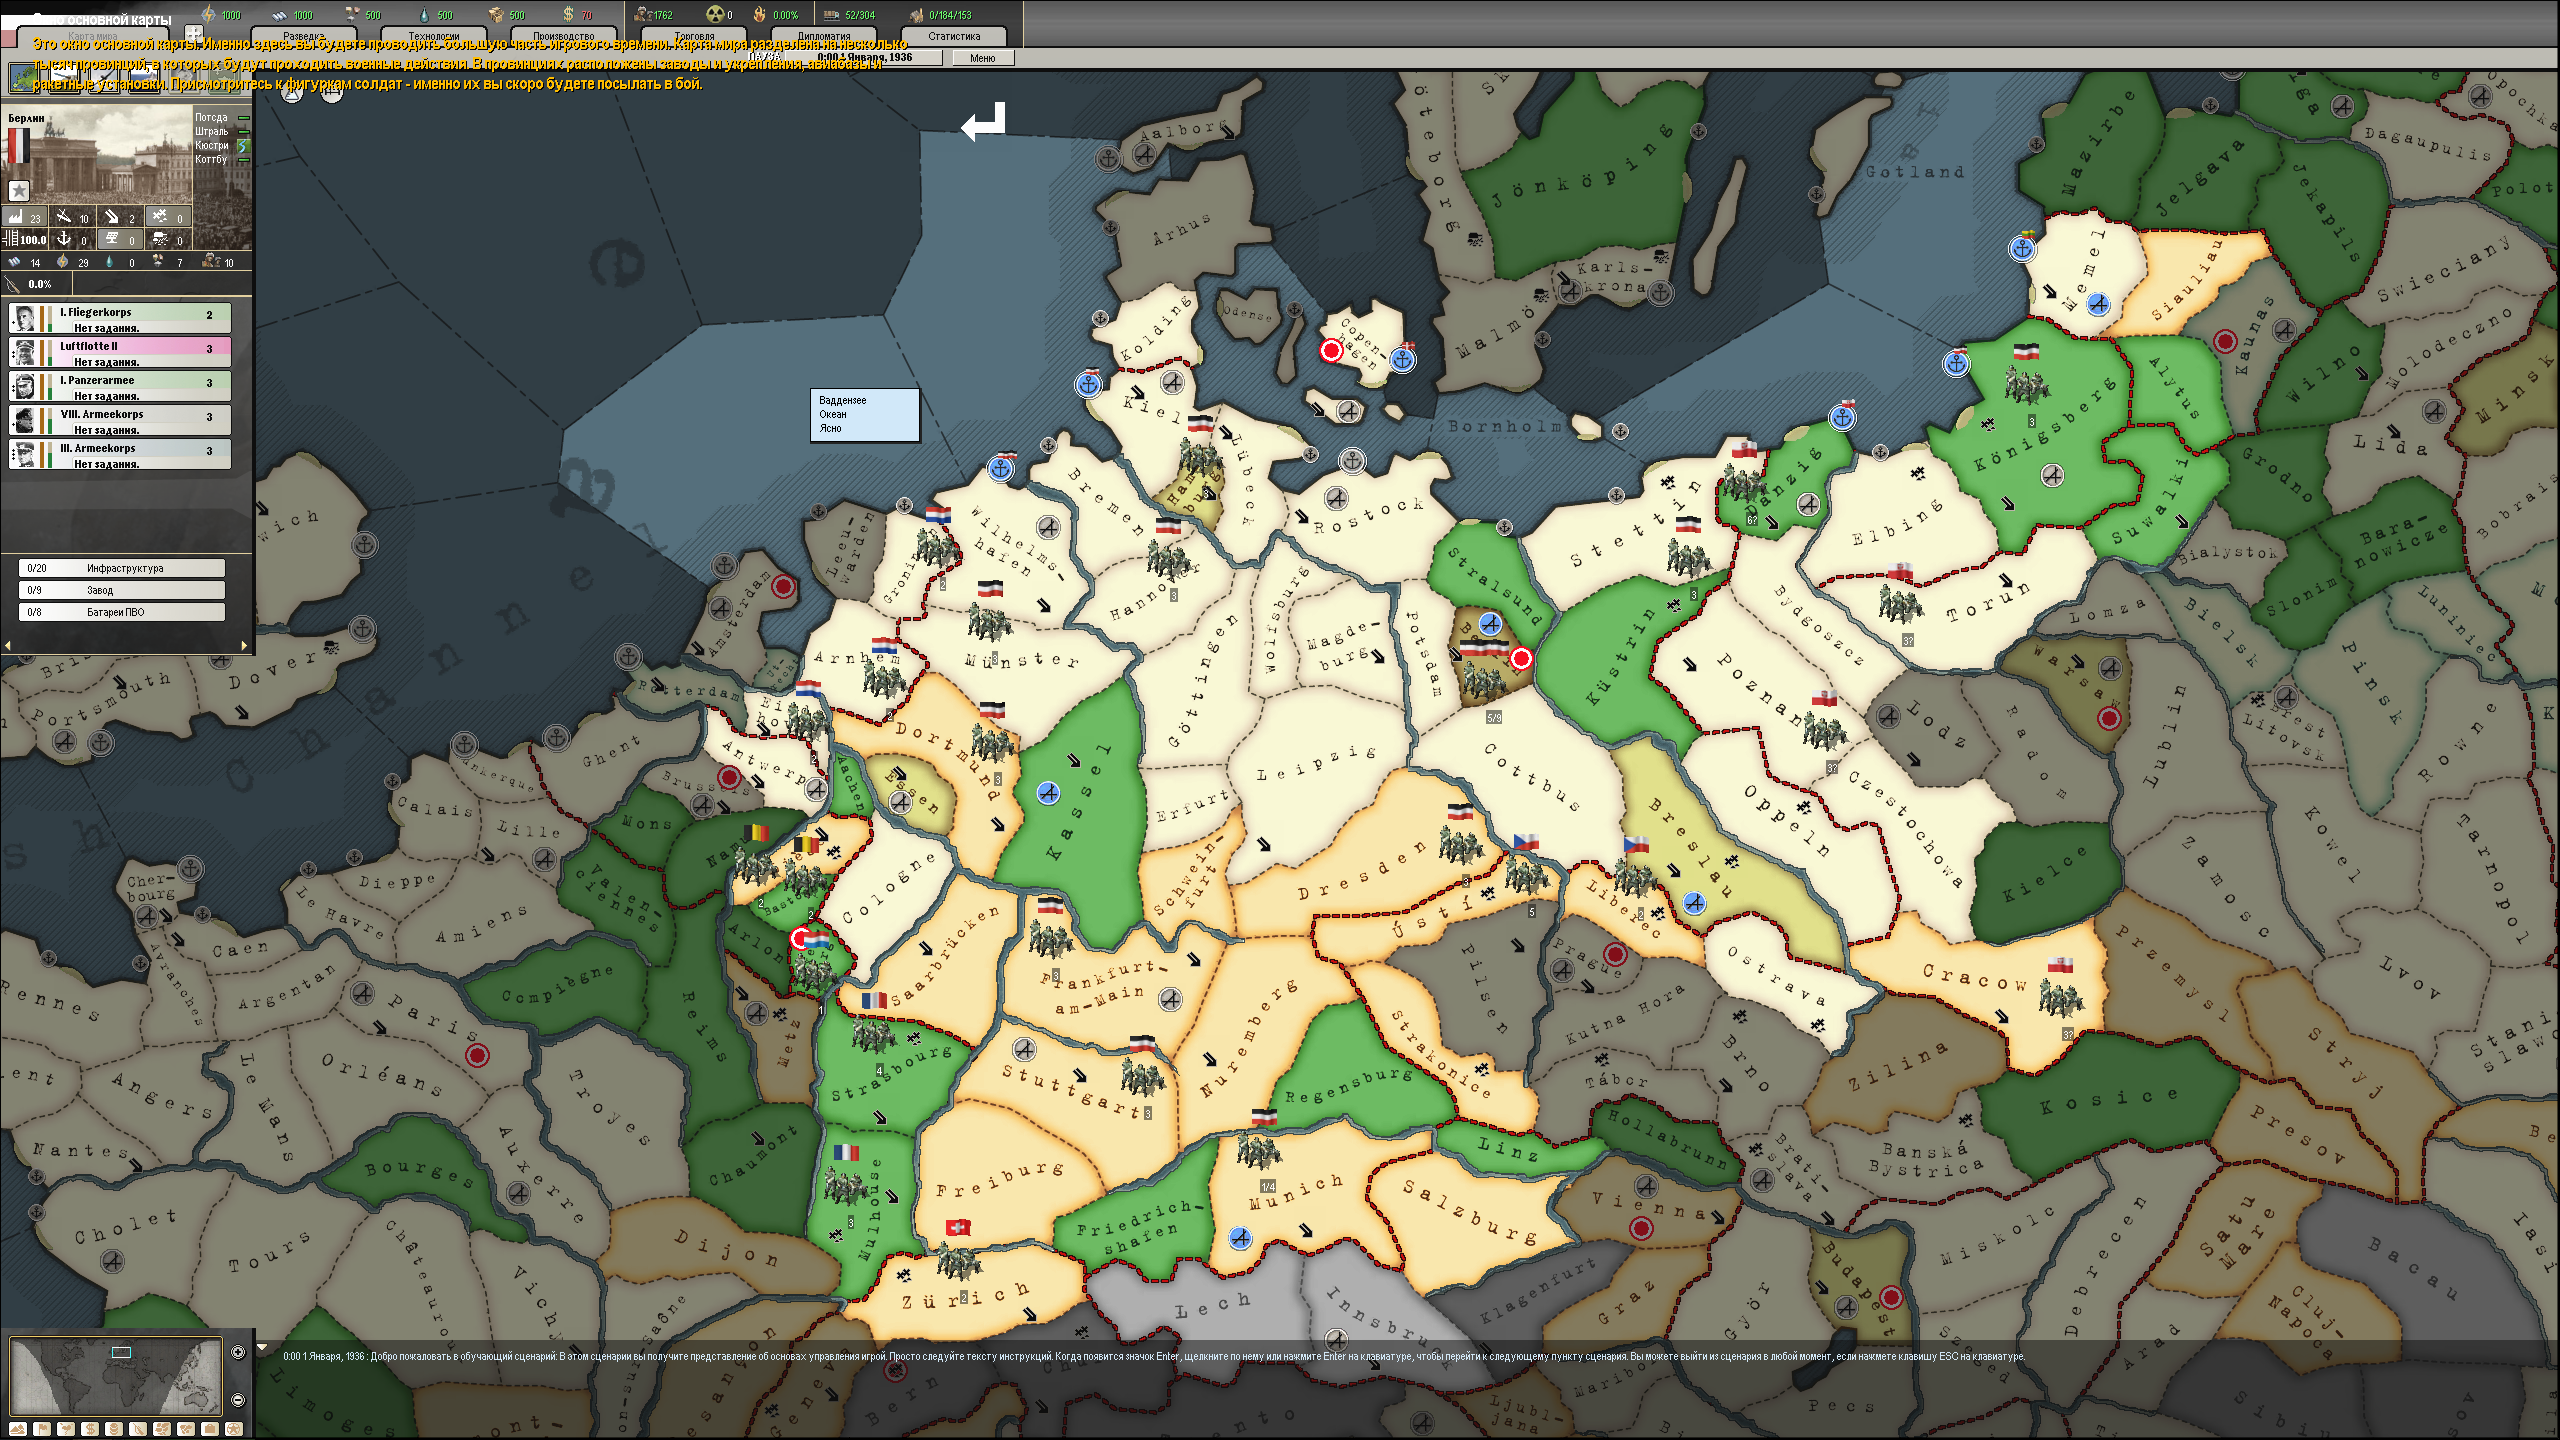Click the manpower icon showing 1762

[x=643, y=14]
